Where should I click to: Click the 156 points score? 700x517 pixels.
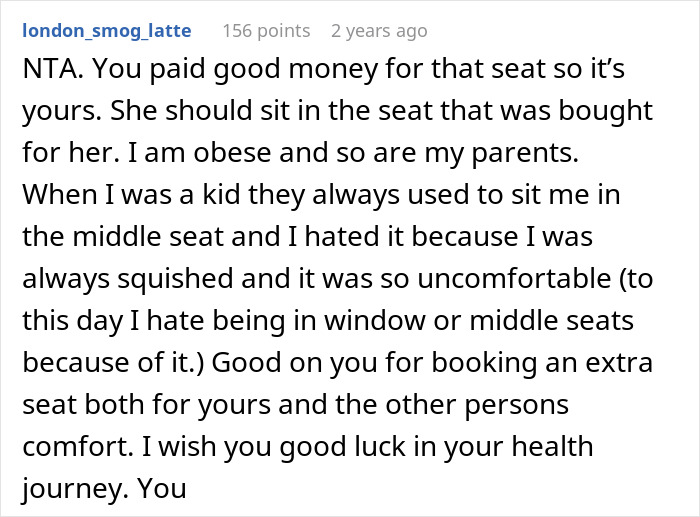click(x=265, y=31)
